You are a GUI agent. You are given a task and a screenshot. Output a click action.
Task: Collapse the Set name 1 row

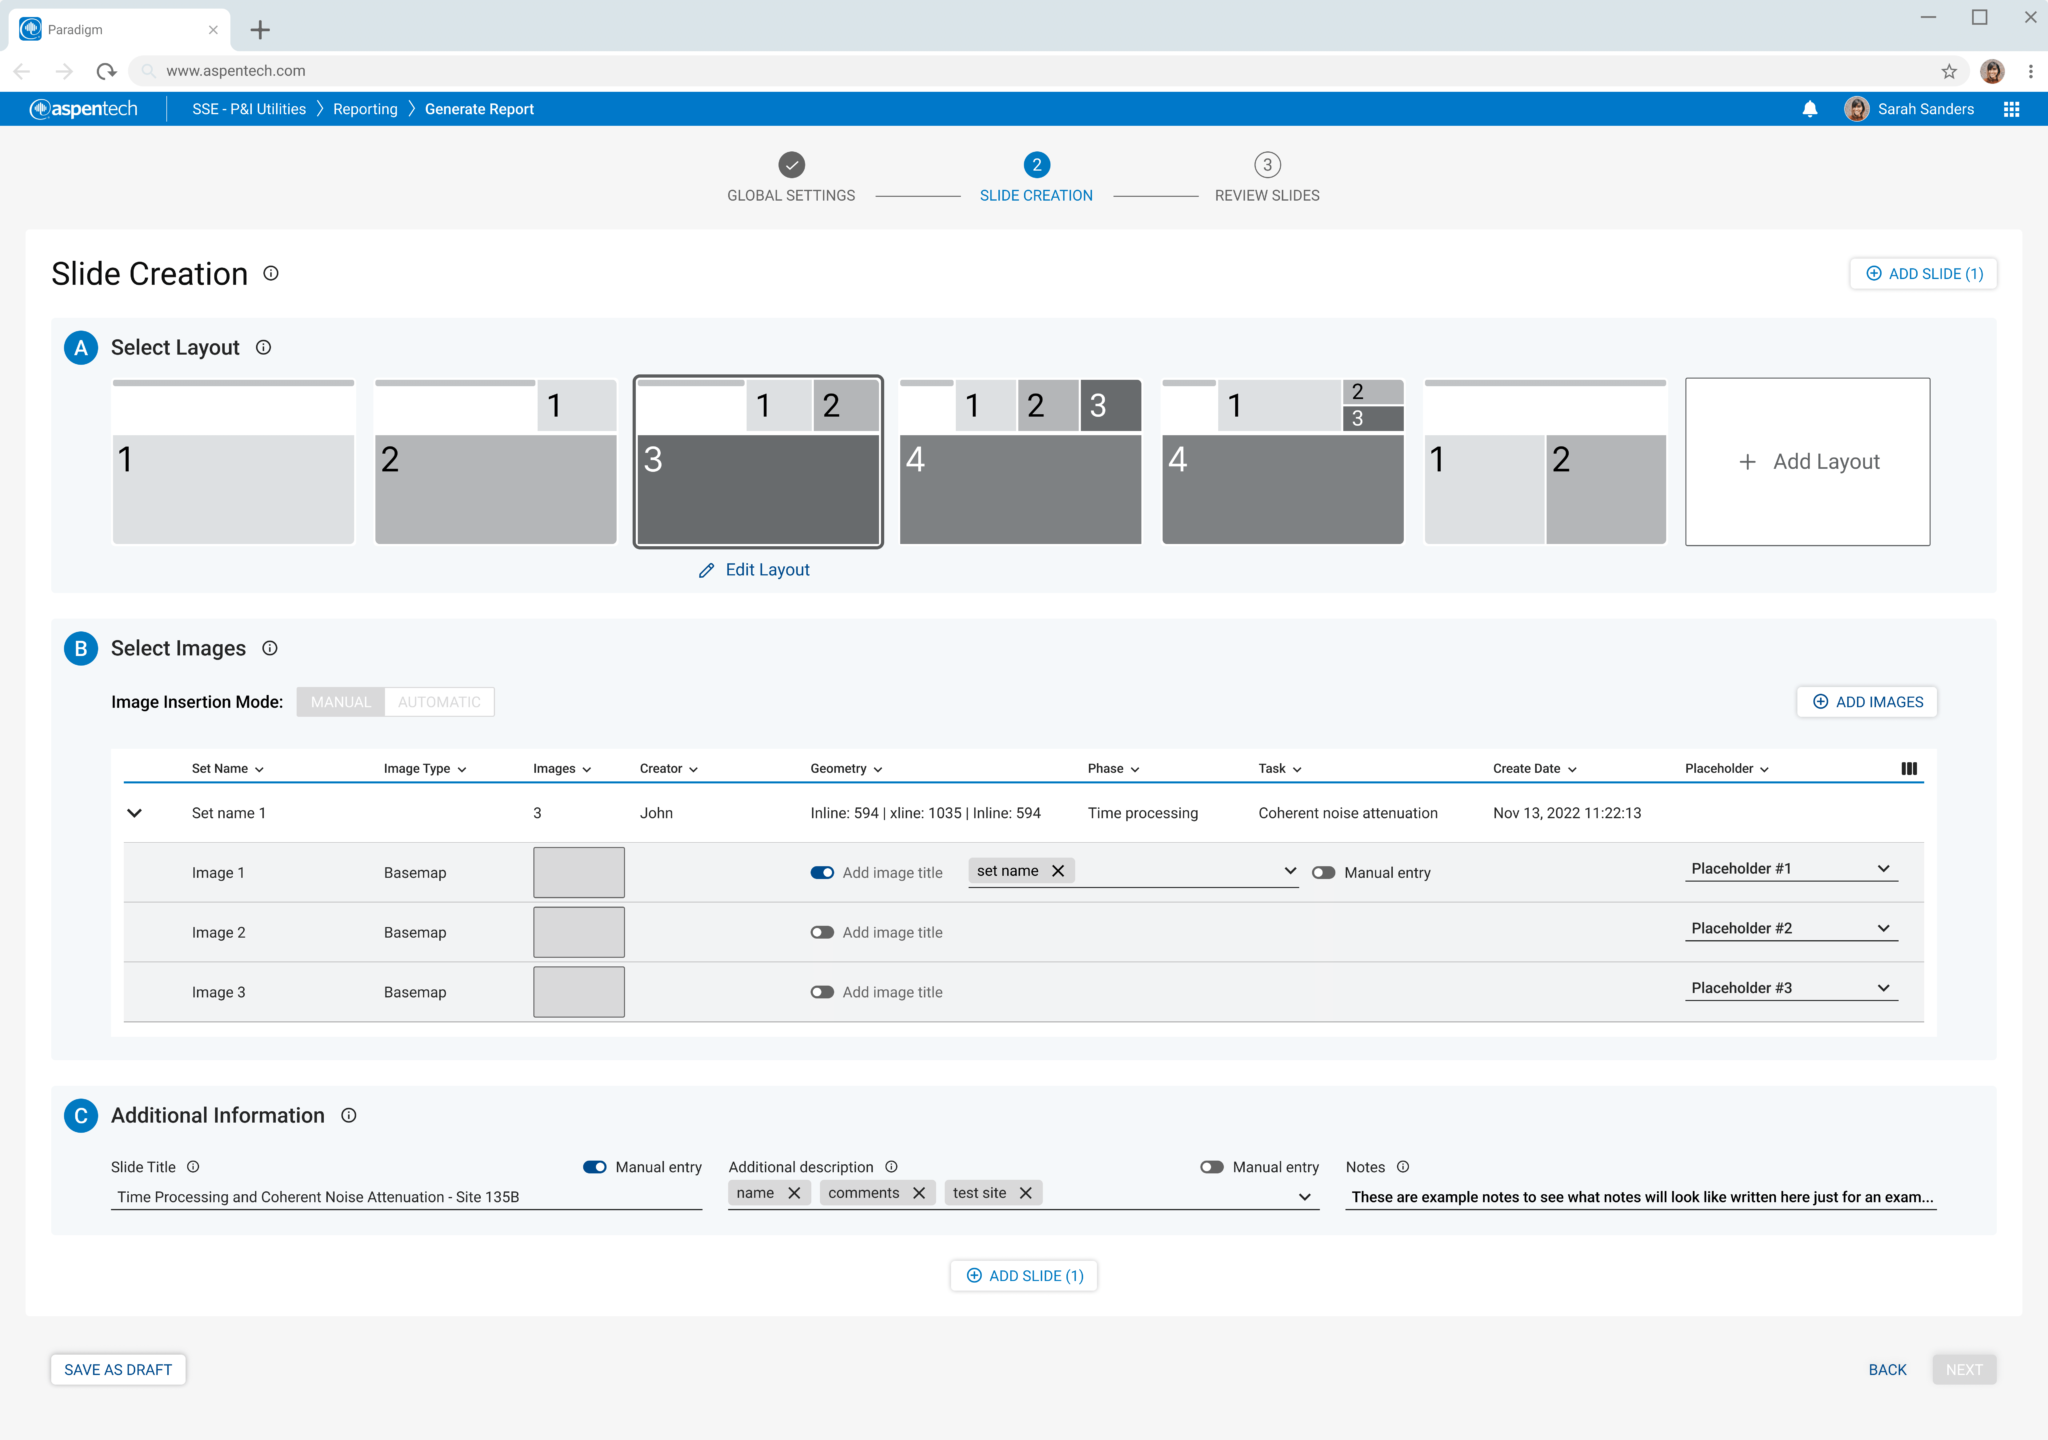(x=134, y=813)
